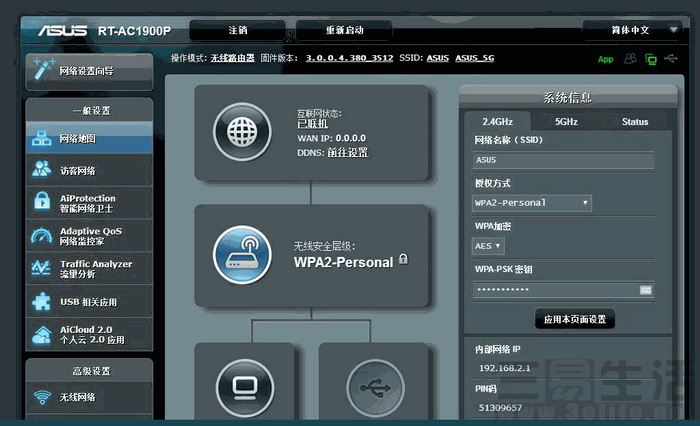Click the USB device circle icon

pyautogui.click(x=375, y=388)
